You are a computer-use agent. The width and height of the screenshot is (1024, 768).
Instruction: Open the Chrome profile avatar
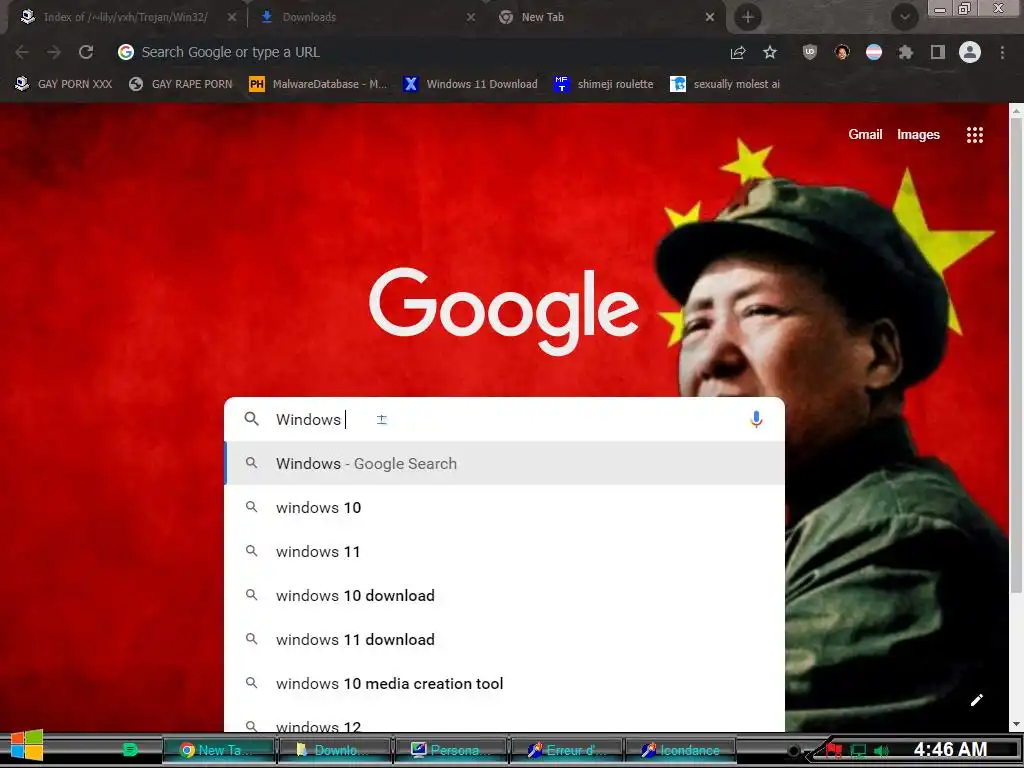pyautogui.click(x=970, y=52)
